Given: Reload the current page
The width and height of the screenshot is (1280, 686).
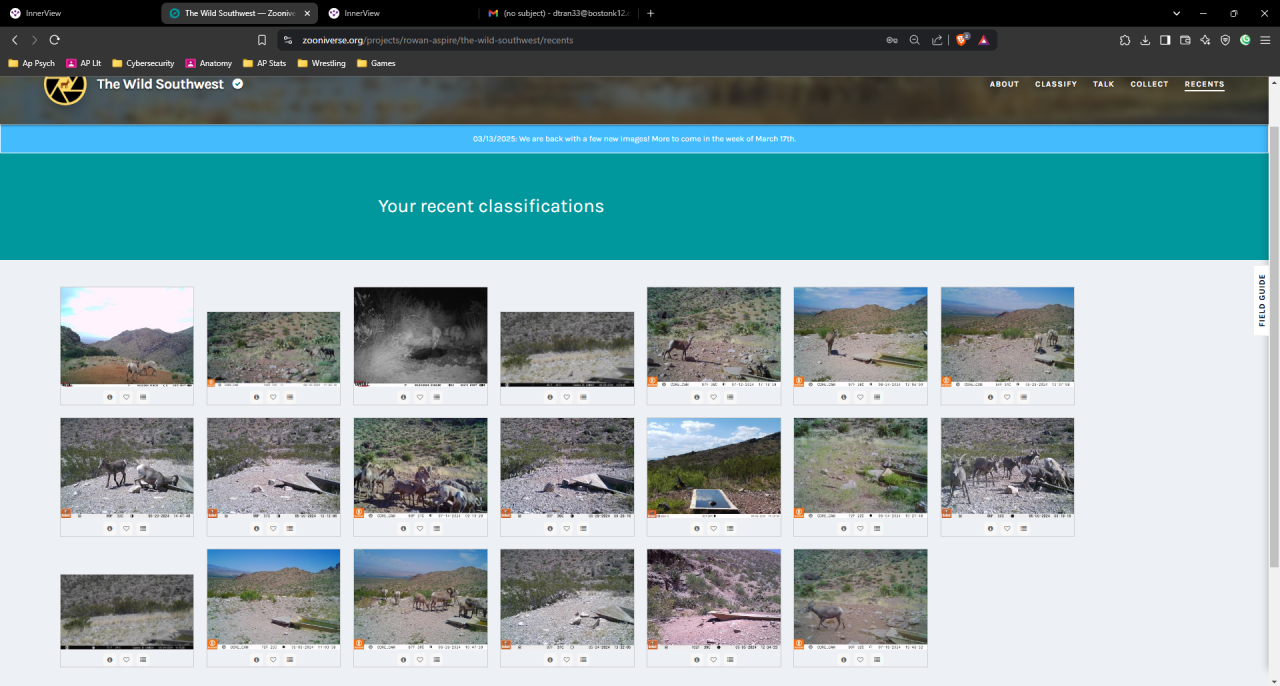Looking at the screenshot, I should (54, 40).
